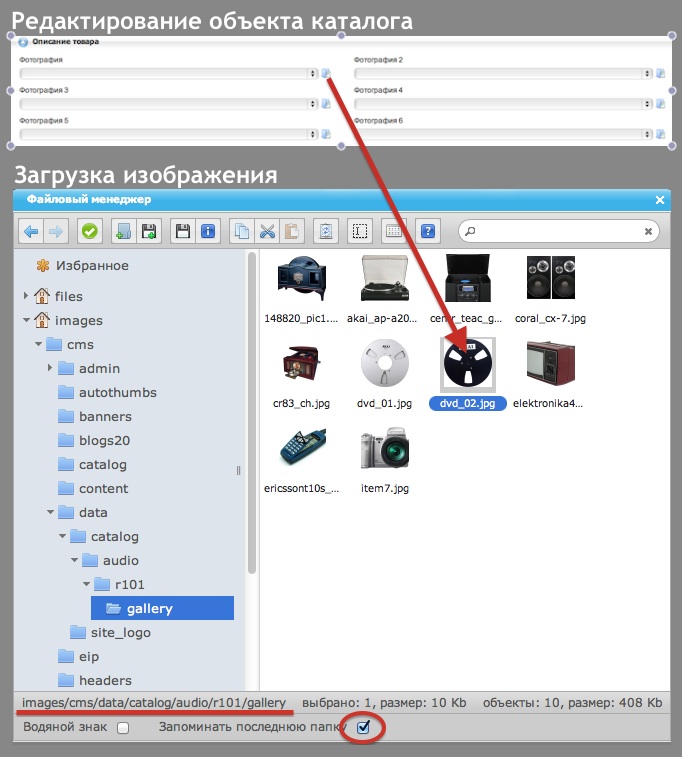Image resolution: width=682 pixels, height=757 pixels.
Task: Expand the admin folder arrow
Action: pos(50,368)
